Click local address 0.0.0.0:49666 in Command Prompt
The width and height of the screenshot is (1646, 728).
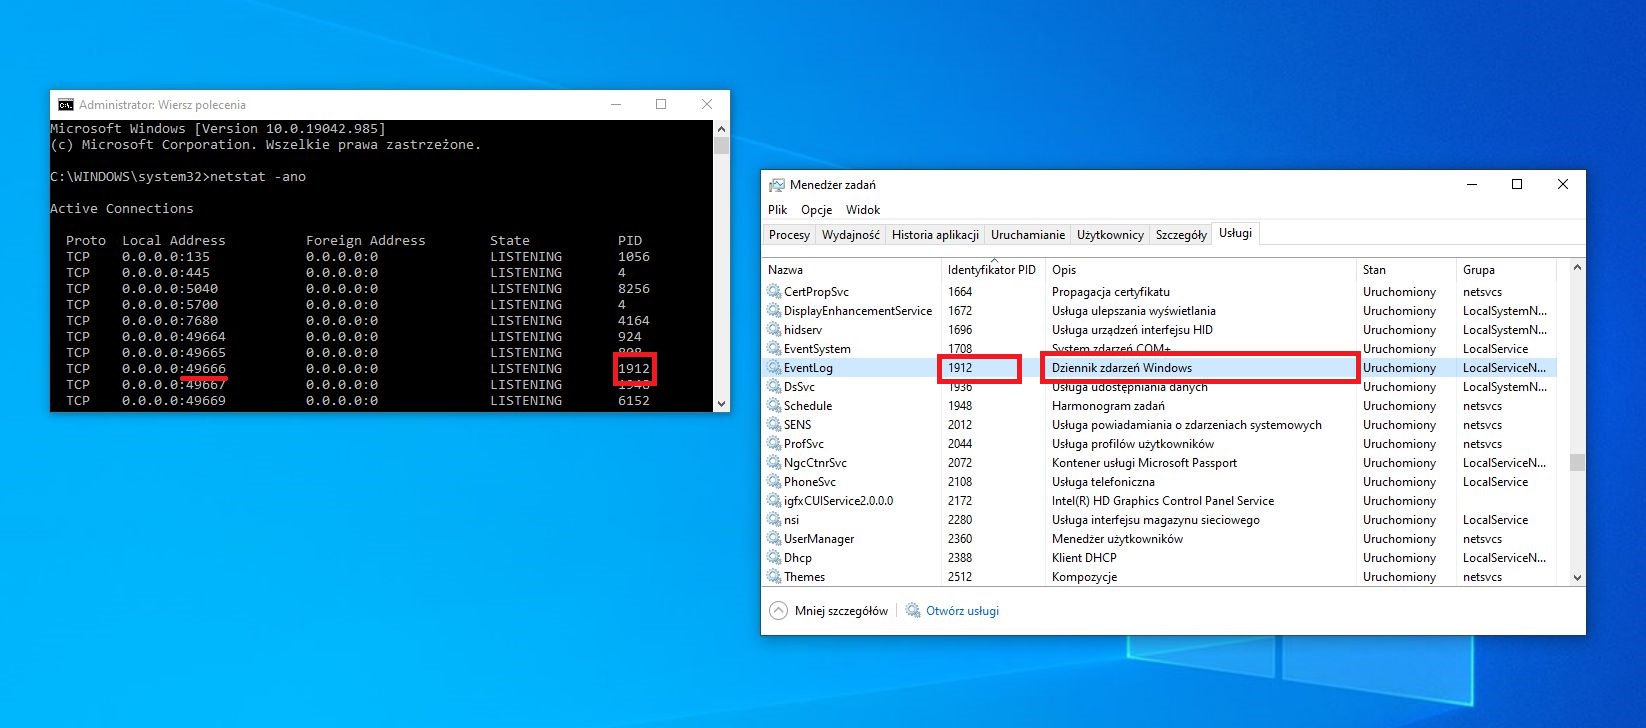coord(174,369)
